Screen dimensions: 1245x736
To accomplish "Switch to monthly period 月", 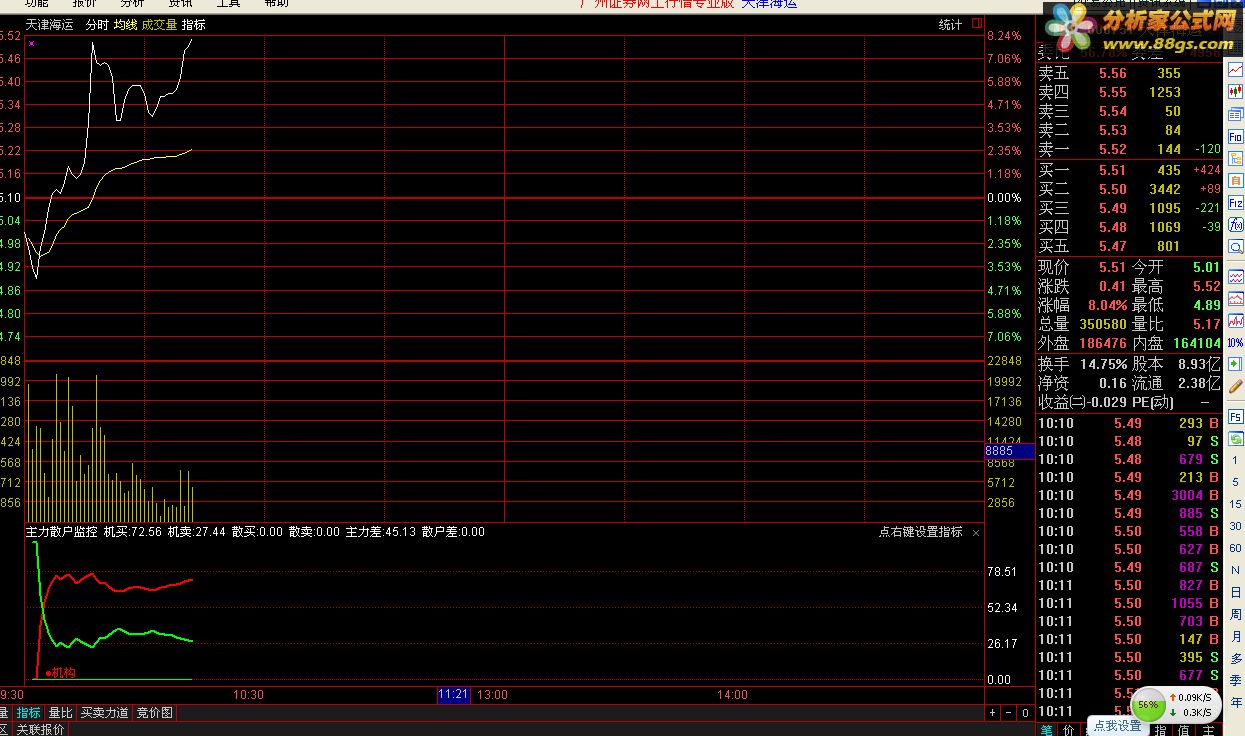I will point(1236,636).
